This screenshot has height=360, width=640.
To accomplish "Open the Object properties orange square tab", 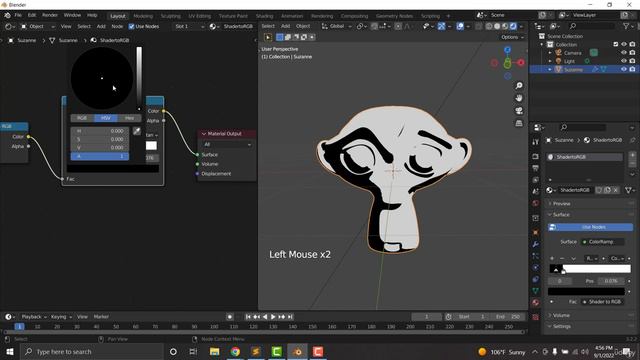I will [536, 233].
